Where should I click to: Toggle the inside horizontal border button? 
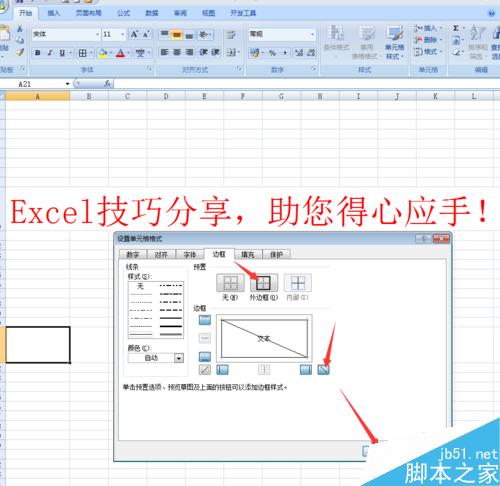click(x=205, y=338)
